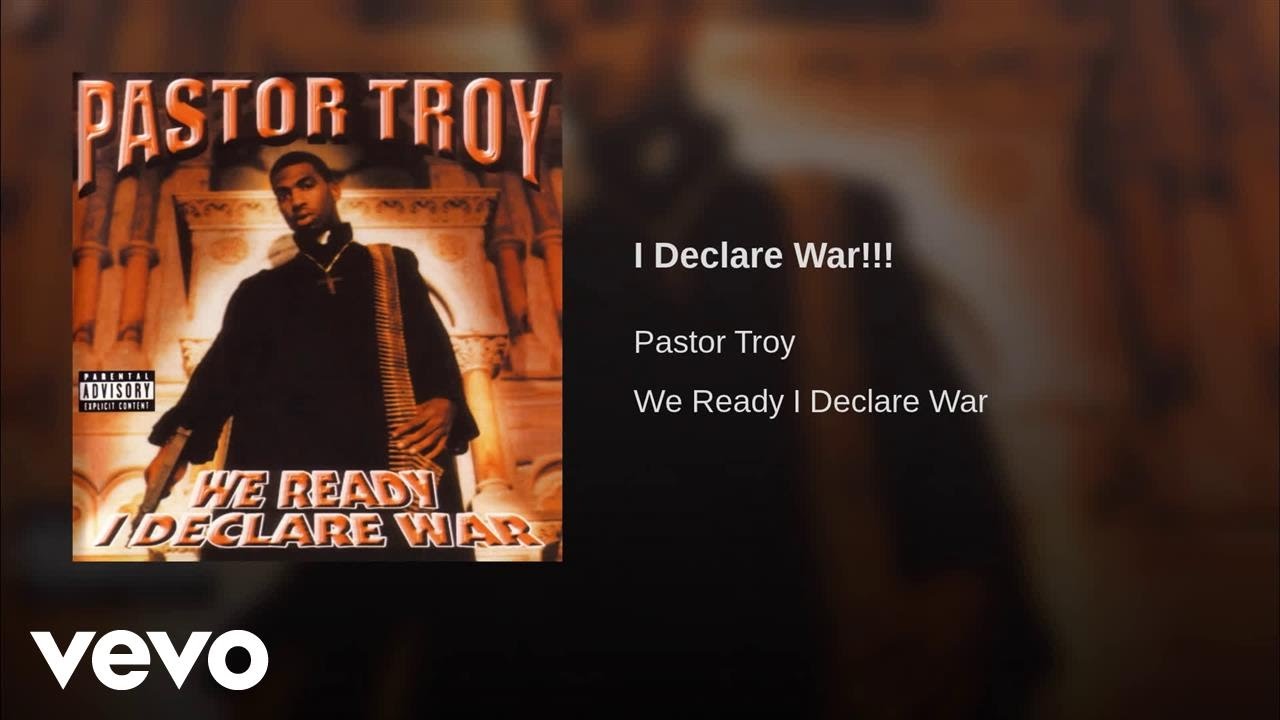
Task: Click the letter V in vevo logo
Action: [64, 661]
